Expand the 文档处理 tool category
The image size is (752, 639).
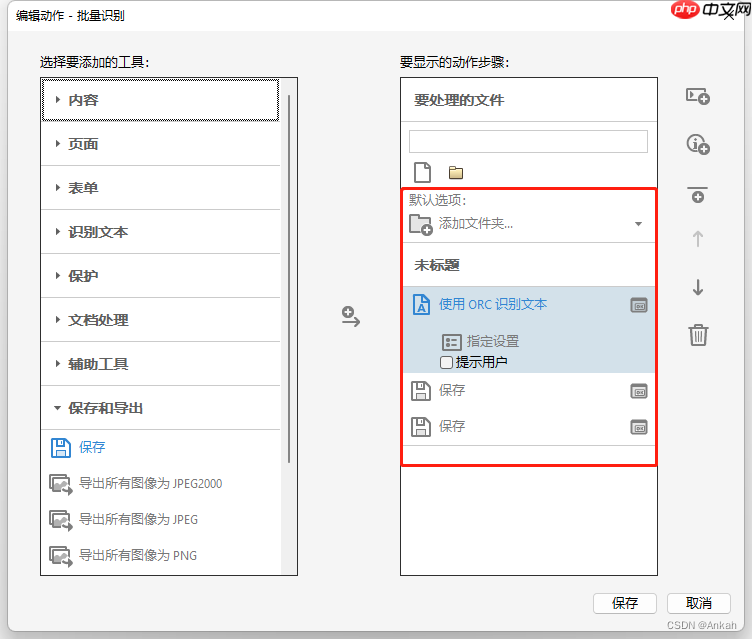click(x=160, y=320)
